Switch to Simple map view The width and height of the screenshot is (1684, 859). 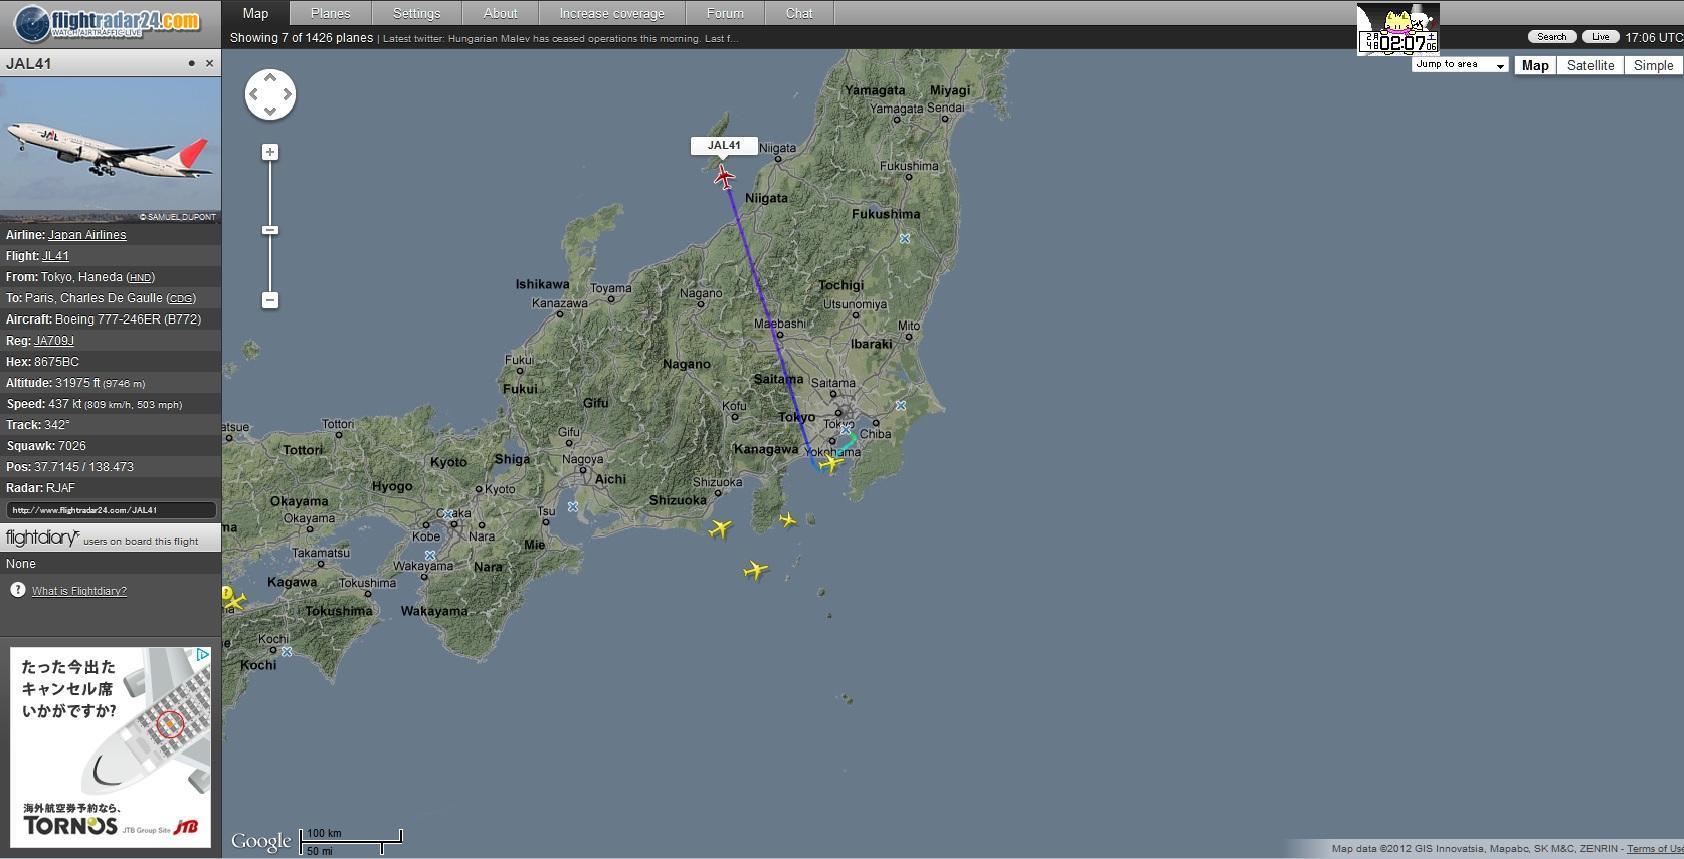(x=1653, y=65)
